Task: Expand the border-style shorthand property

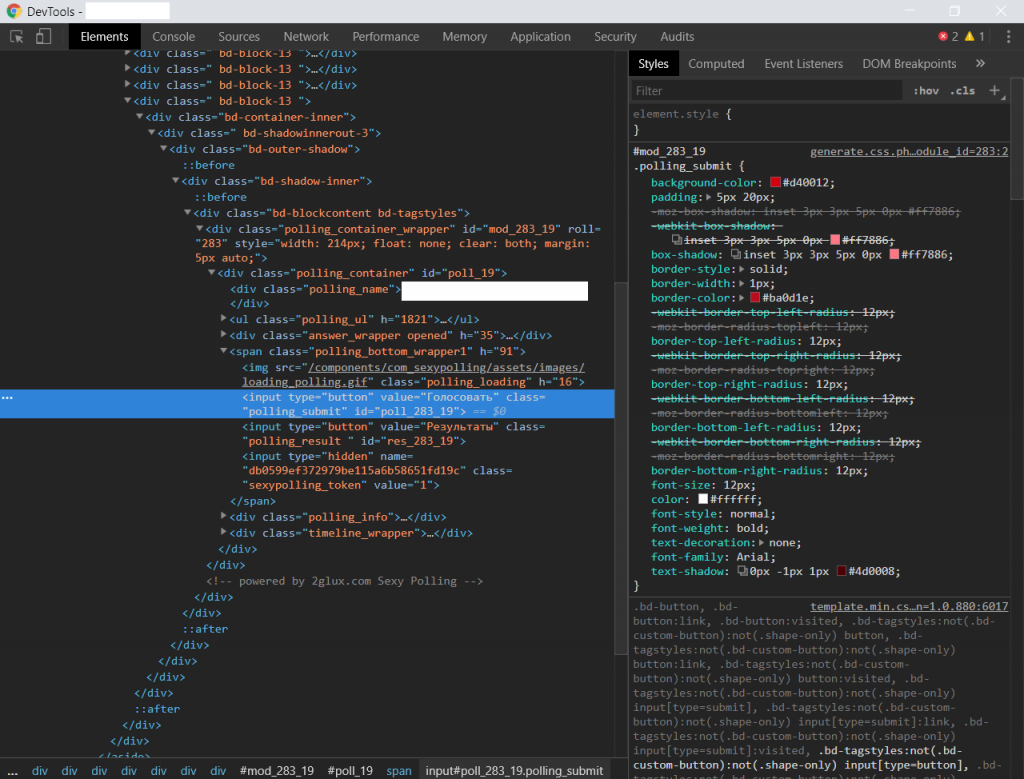Action: [x=741, y=269]
